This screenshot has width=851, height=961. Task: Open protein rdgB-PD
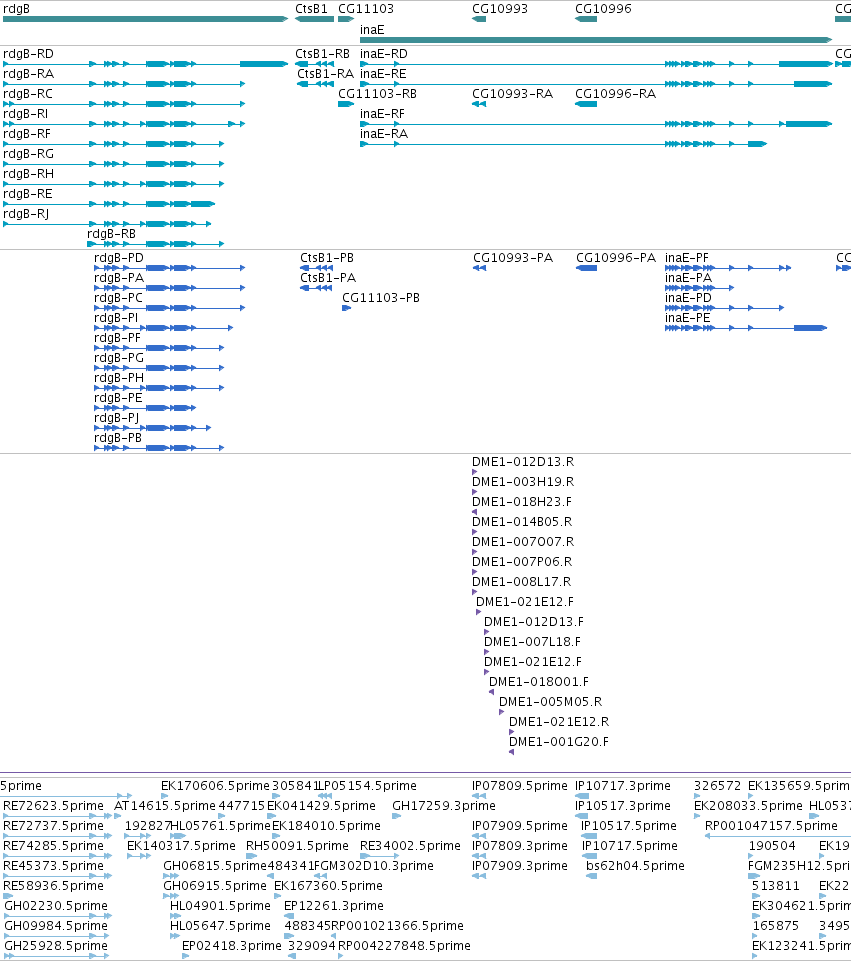coord(119,258)
